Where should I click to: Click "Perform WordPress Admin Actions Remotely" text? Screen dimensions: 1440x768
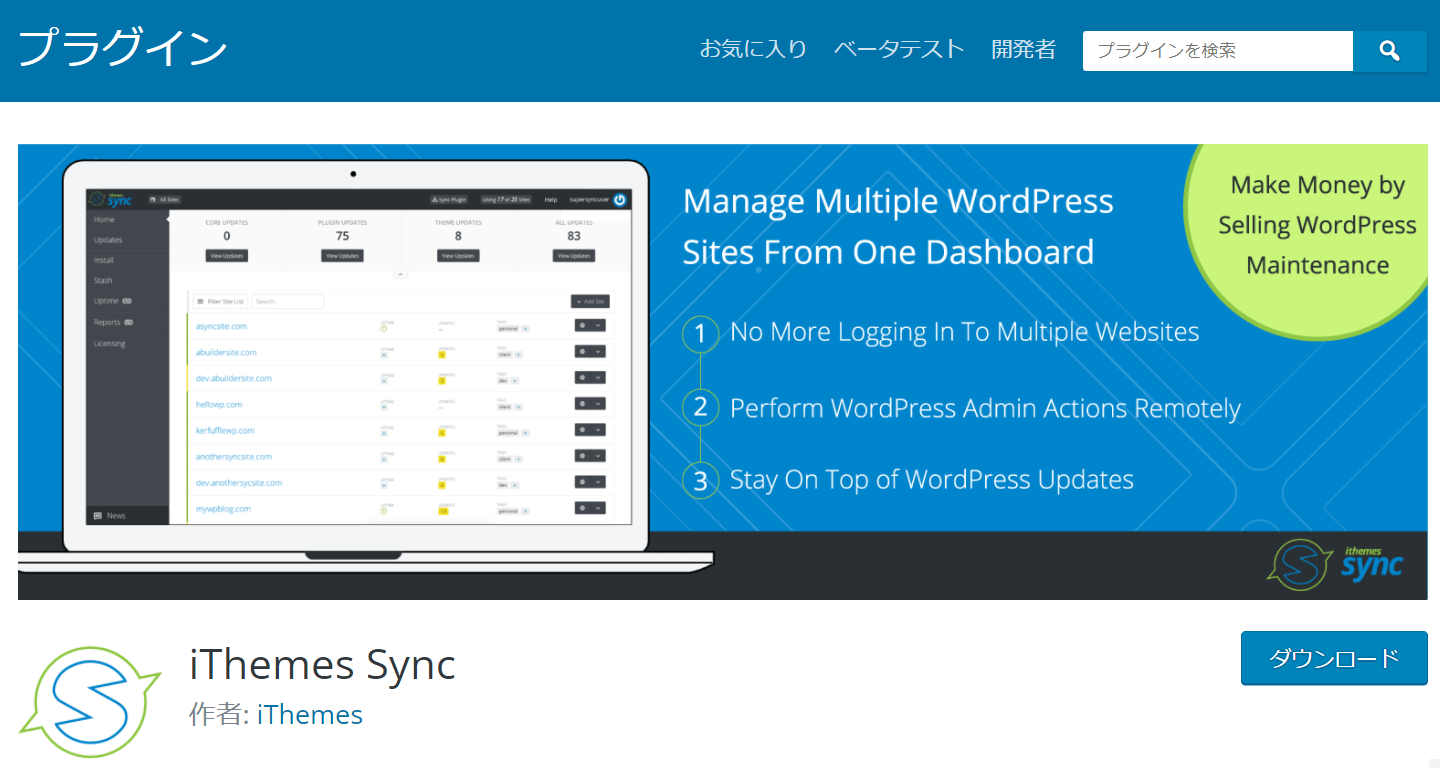[x=985, y=409]
